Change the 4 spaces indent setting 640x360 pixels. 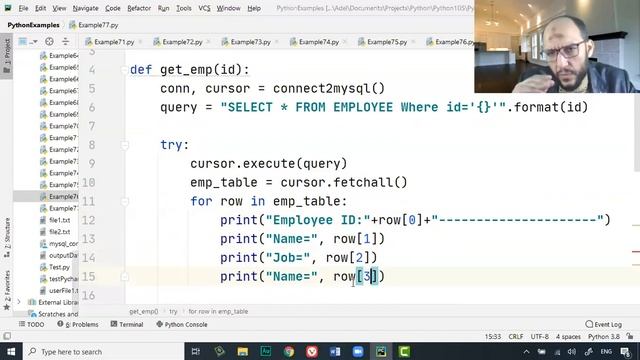[x=568, y=337]
